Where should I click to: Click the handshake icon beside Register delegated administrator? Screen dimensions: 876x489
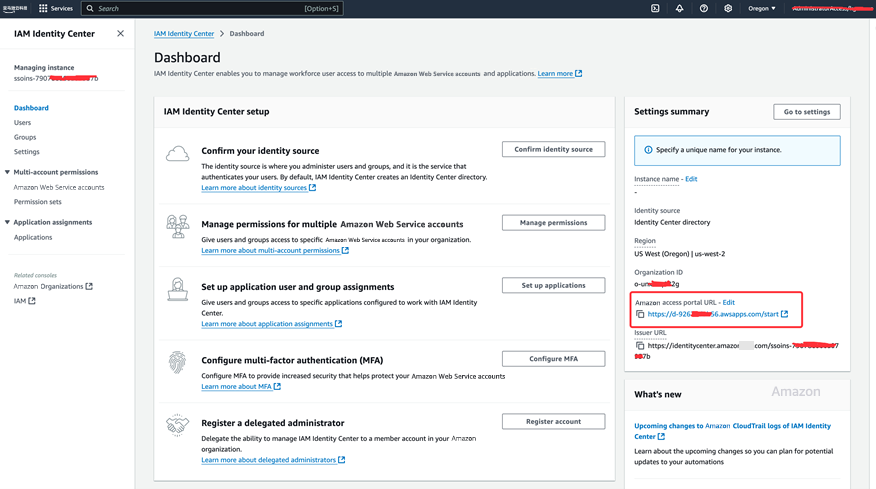click(177, 425)
